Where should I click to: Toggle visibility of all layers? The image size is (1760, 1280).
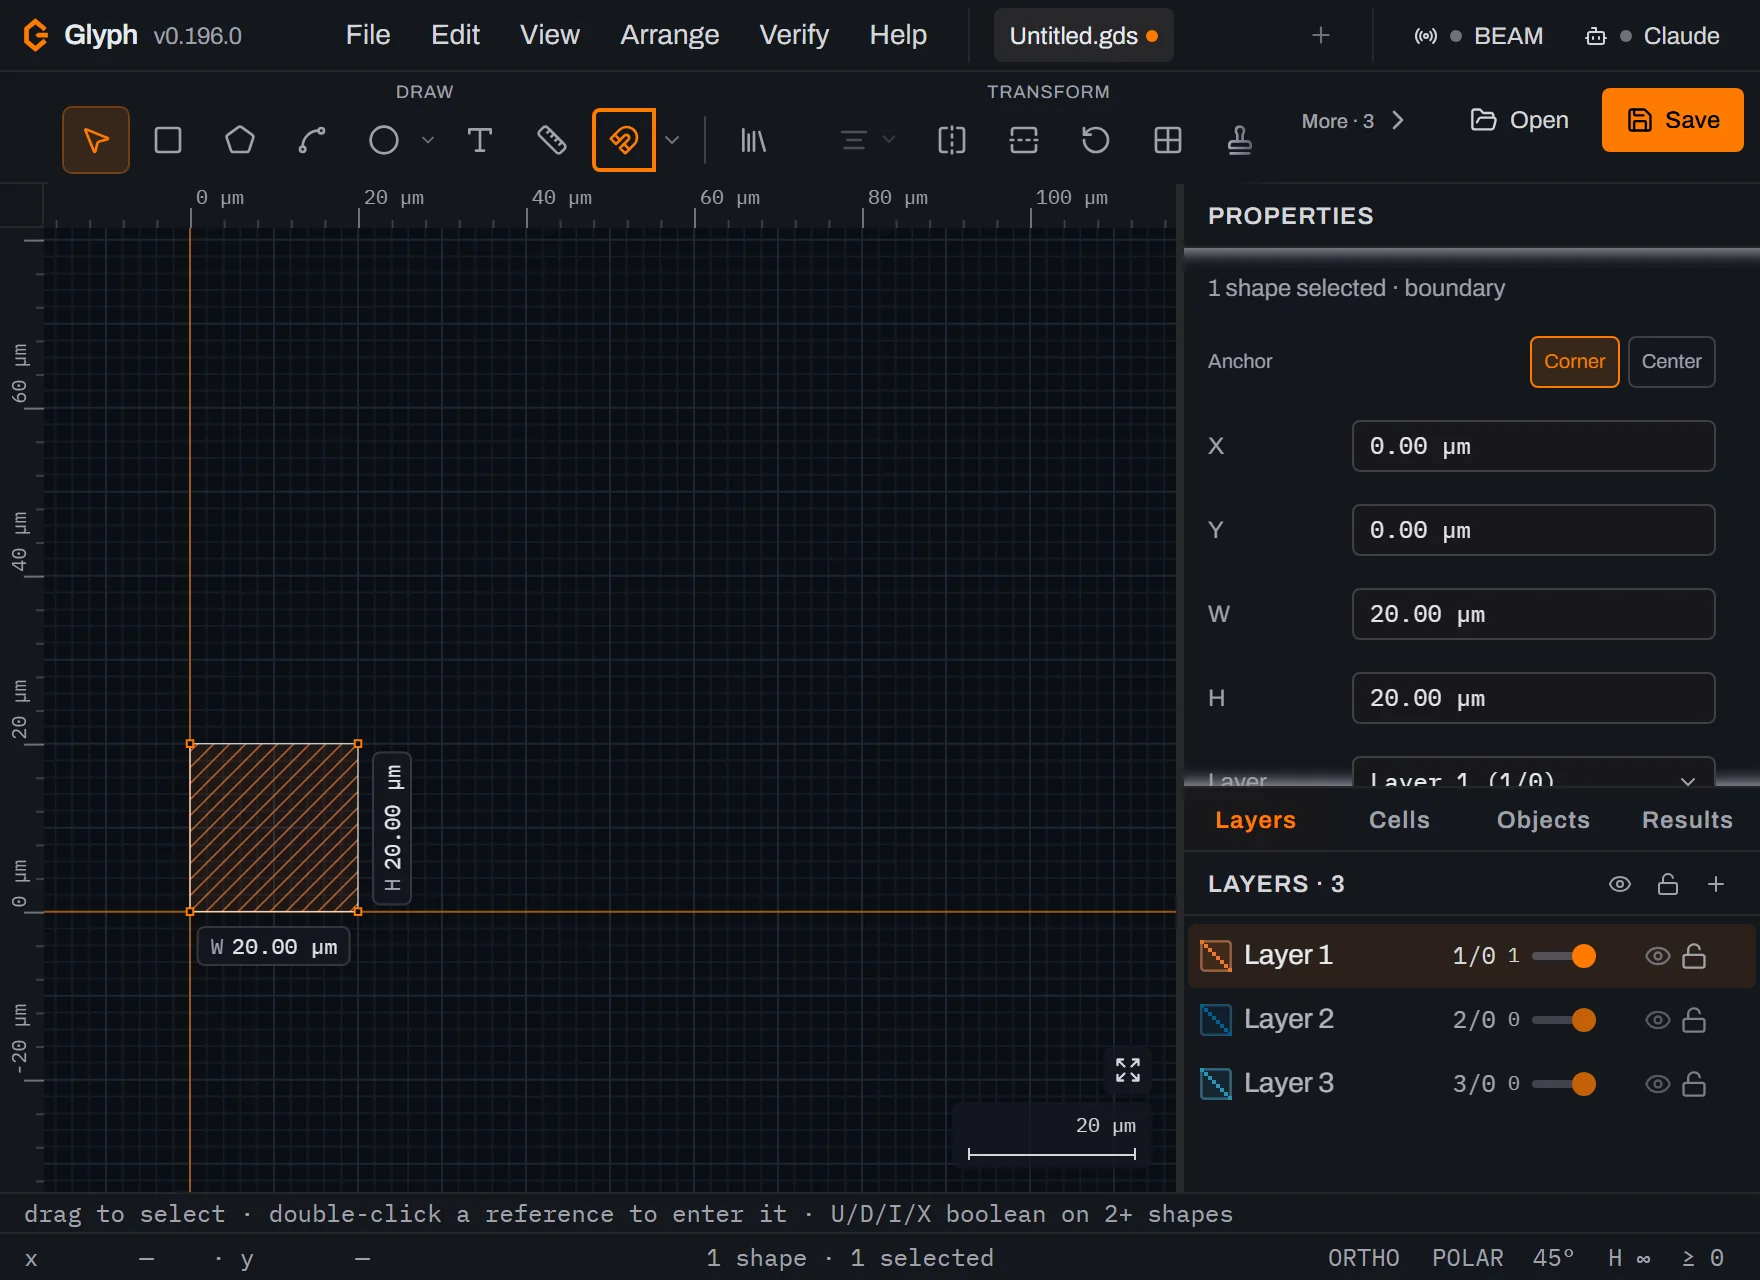[x=1620, y=884]
